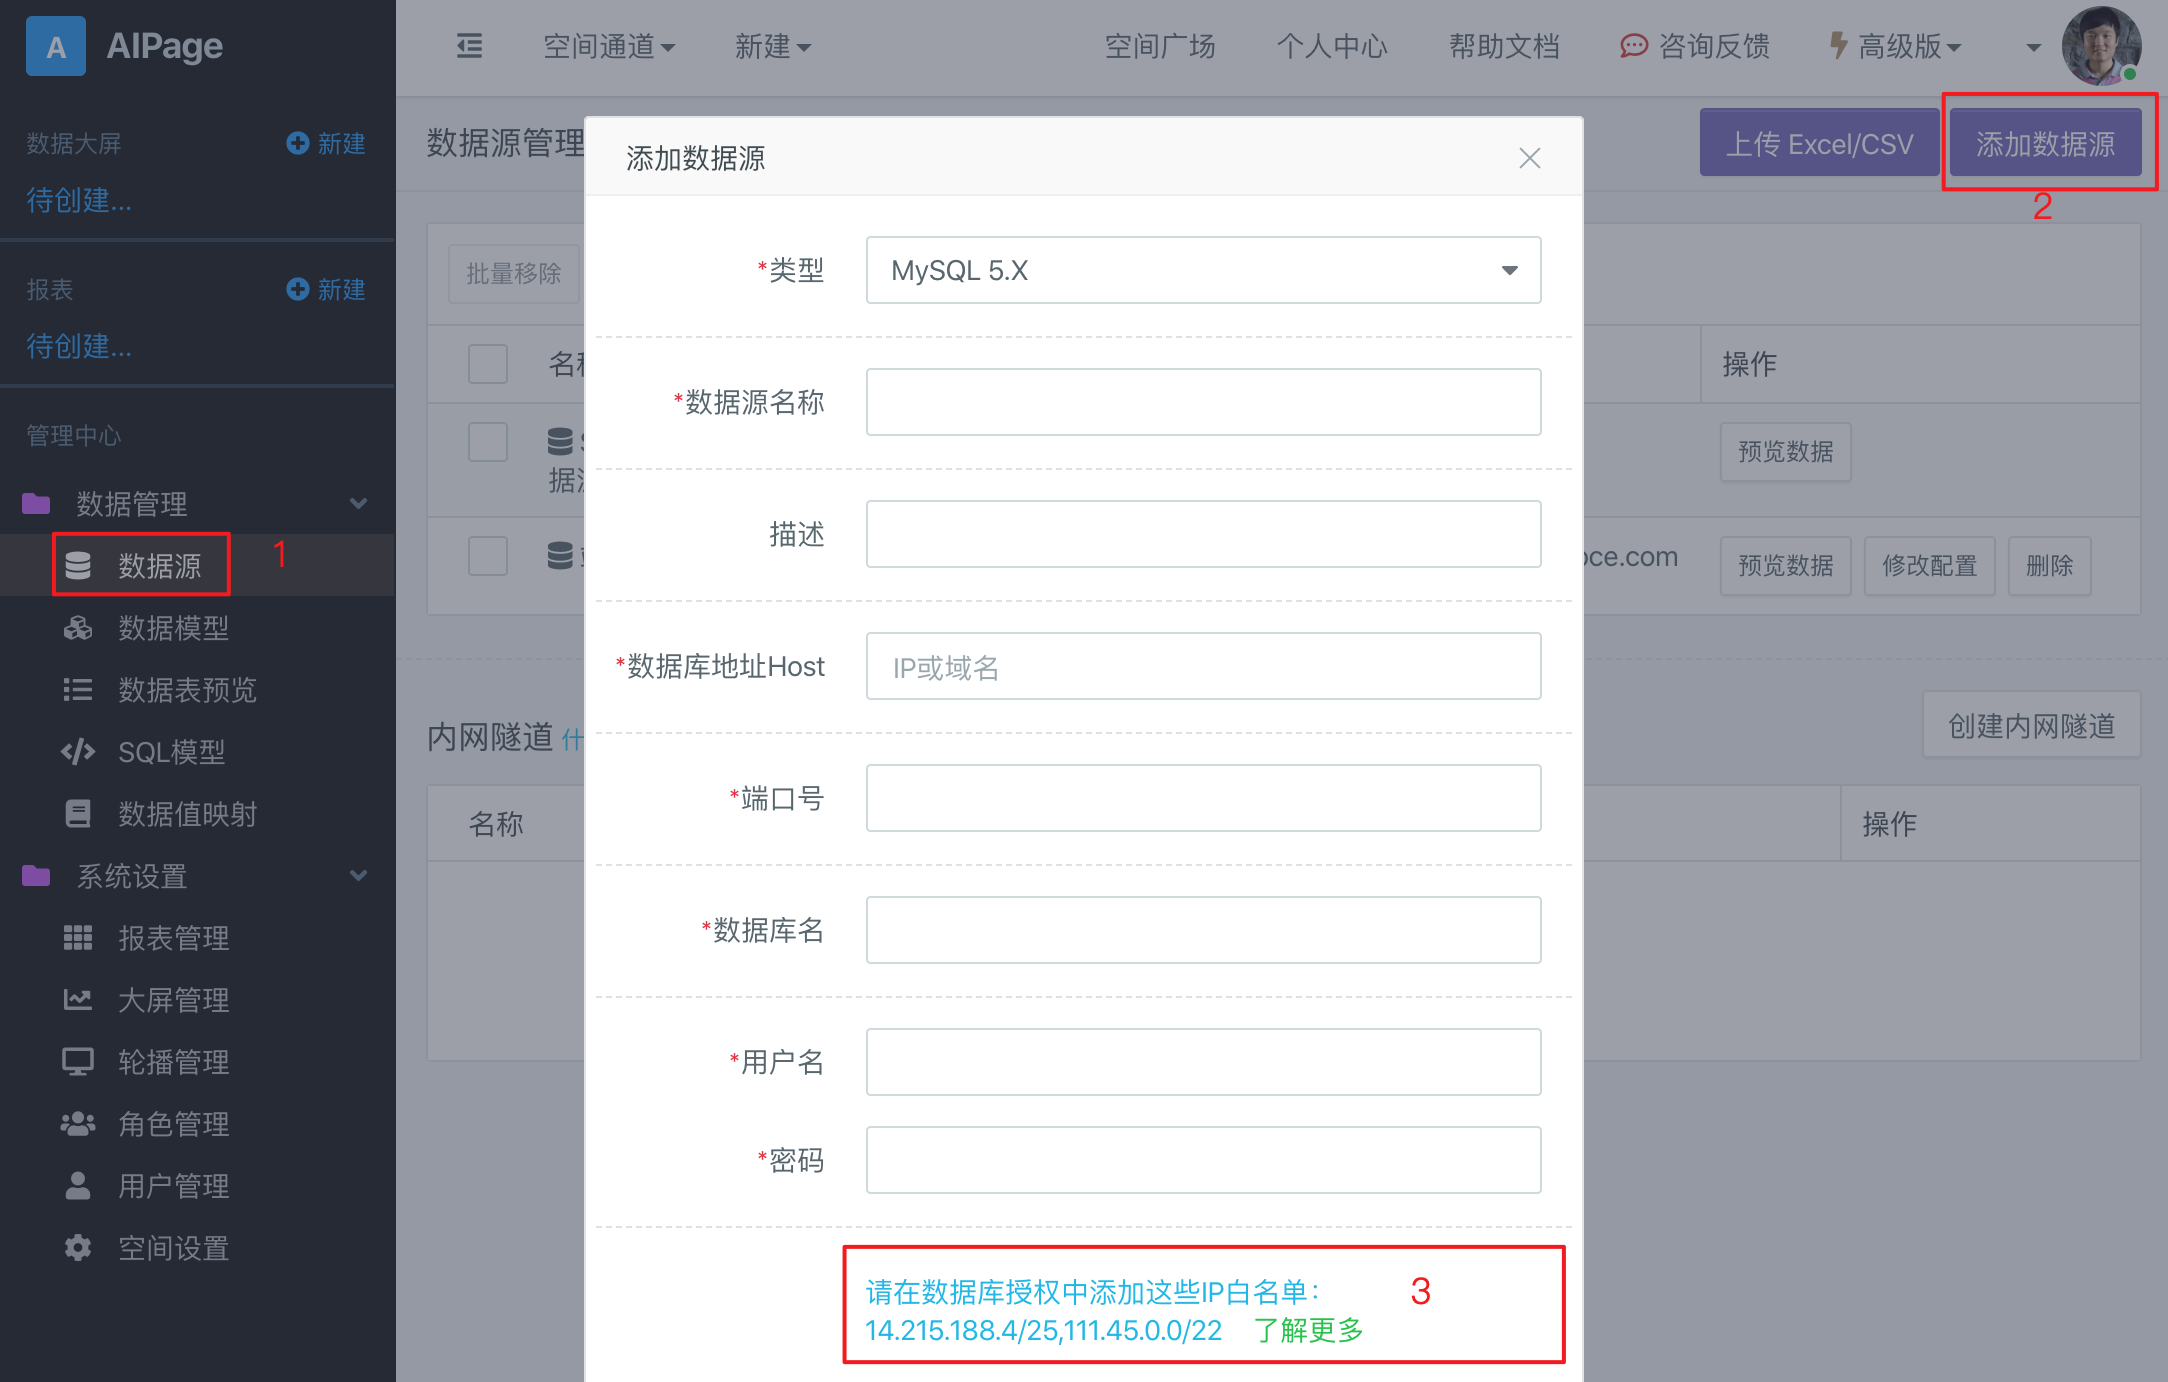Screen dimensions: 2168x1382
Task: Focus the 密码 input field
Action: [1203, 1160]
